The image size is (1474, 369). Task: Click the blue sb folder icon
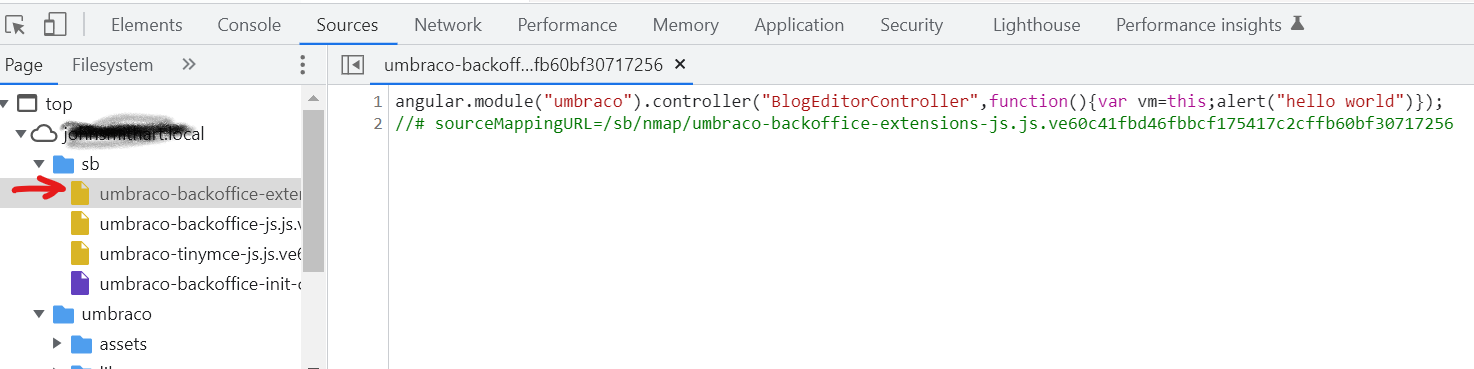coord(63,163)
